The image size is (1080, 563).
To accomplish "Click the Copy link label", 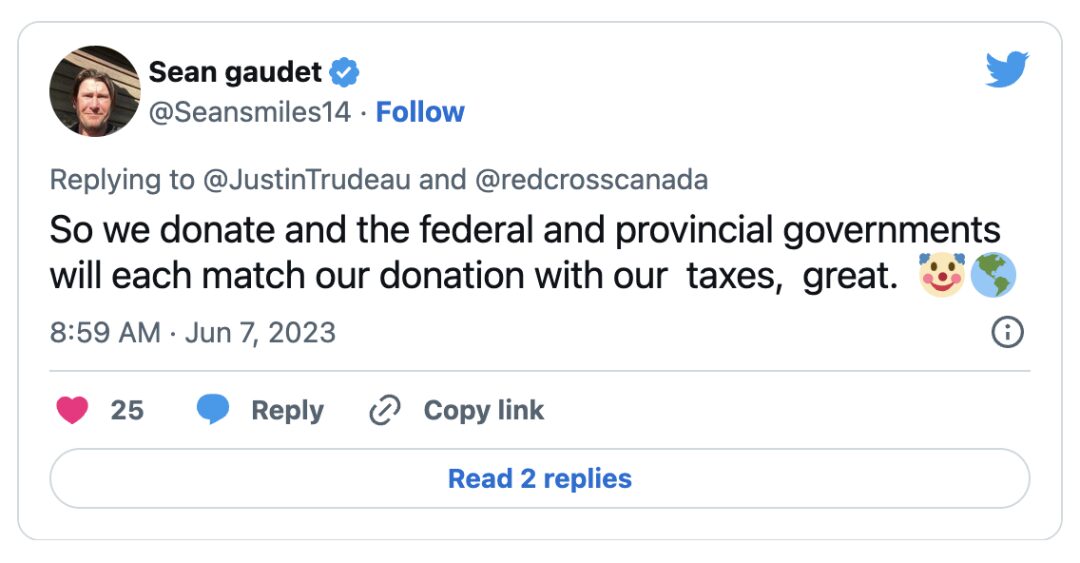I will click(484, 410).
